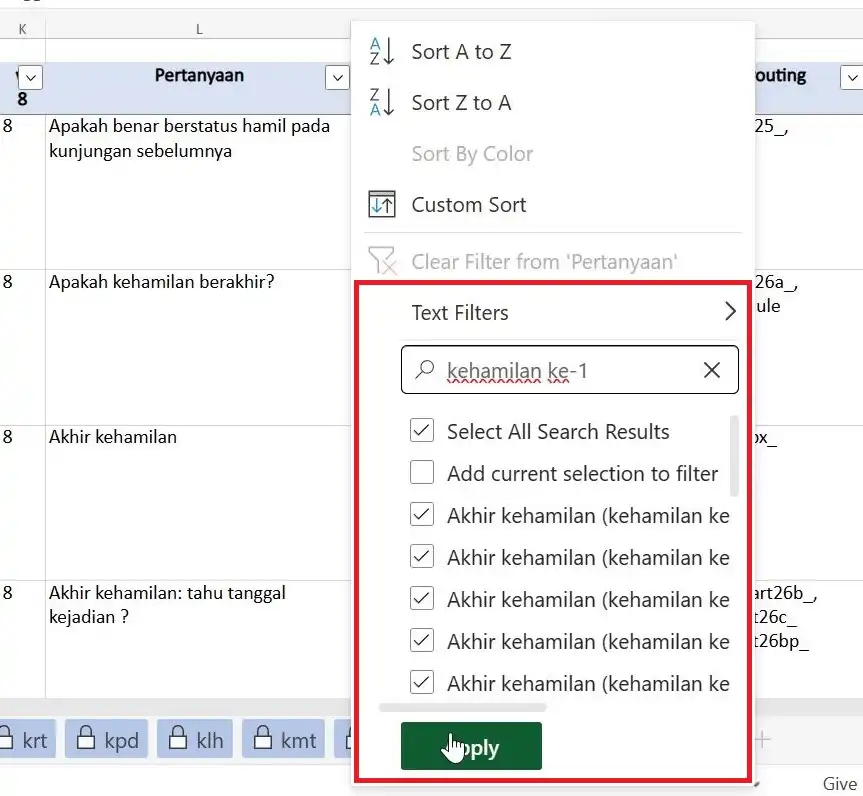Click the Sort Z to A icon

(383, 103)
